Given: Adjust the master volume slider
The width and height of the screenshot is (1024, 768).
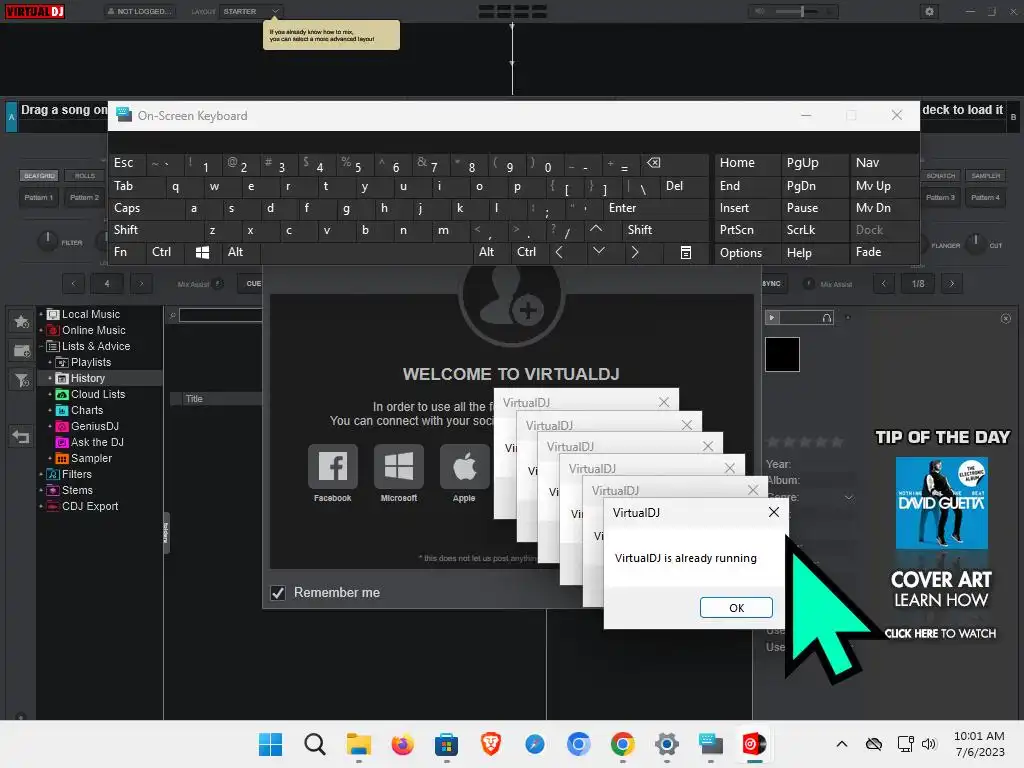Looking at the screenshot, I should coord(803,11).
